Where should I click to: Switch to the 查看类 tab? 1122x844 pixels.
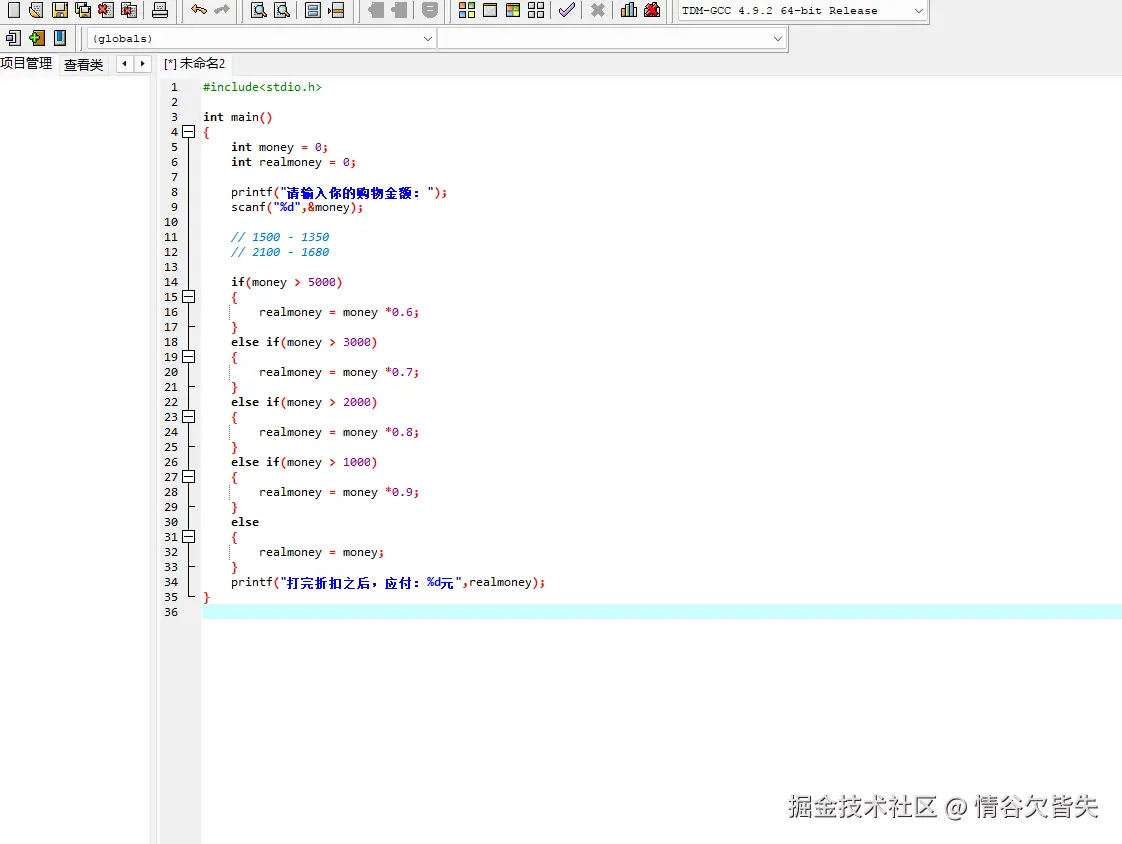(x=84, y=64)
